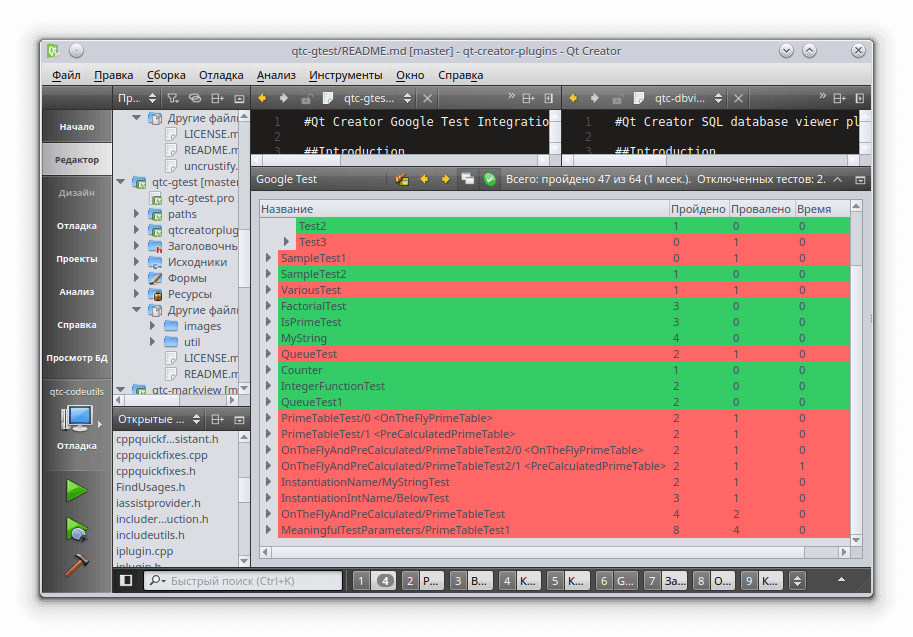The image size is (913, 637).
Task: Click the filter tree funnel icon
Action: pos(173,98)
